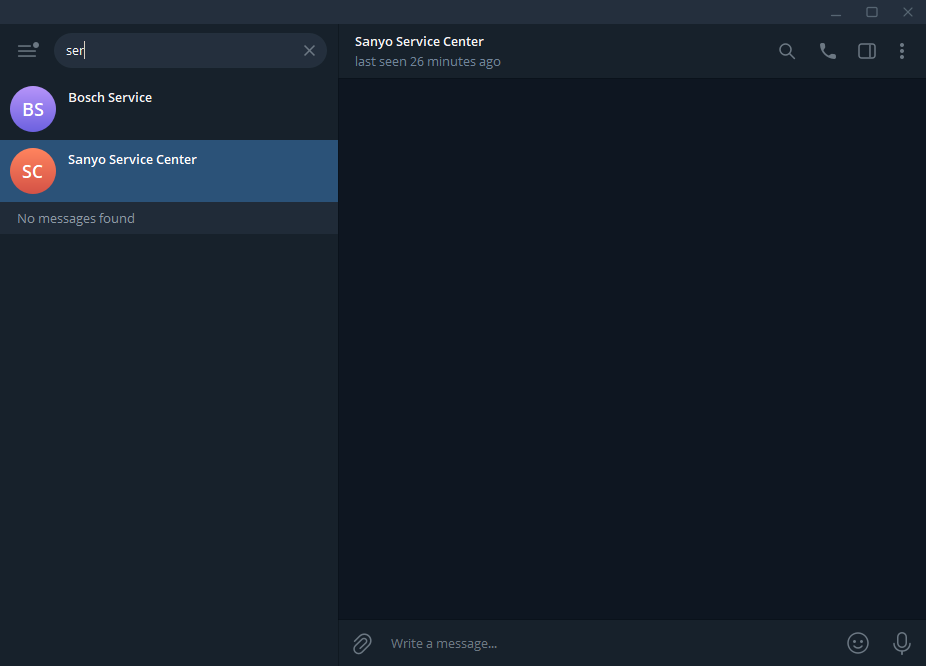Open the three-dot chat options menu

902,51
